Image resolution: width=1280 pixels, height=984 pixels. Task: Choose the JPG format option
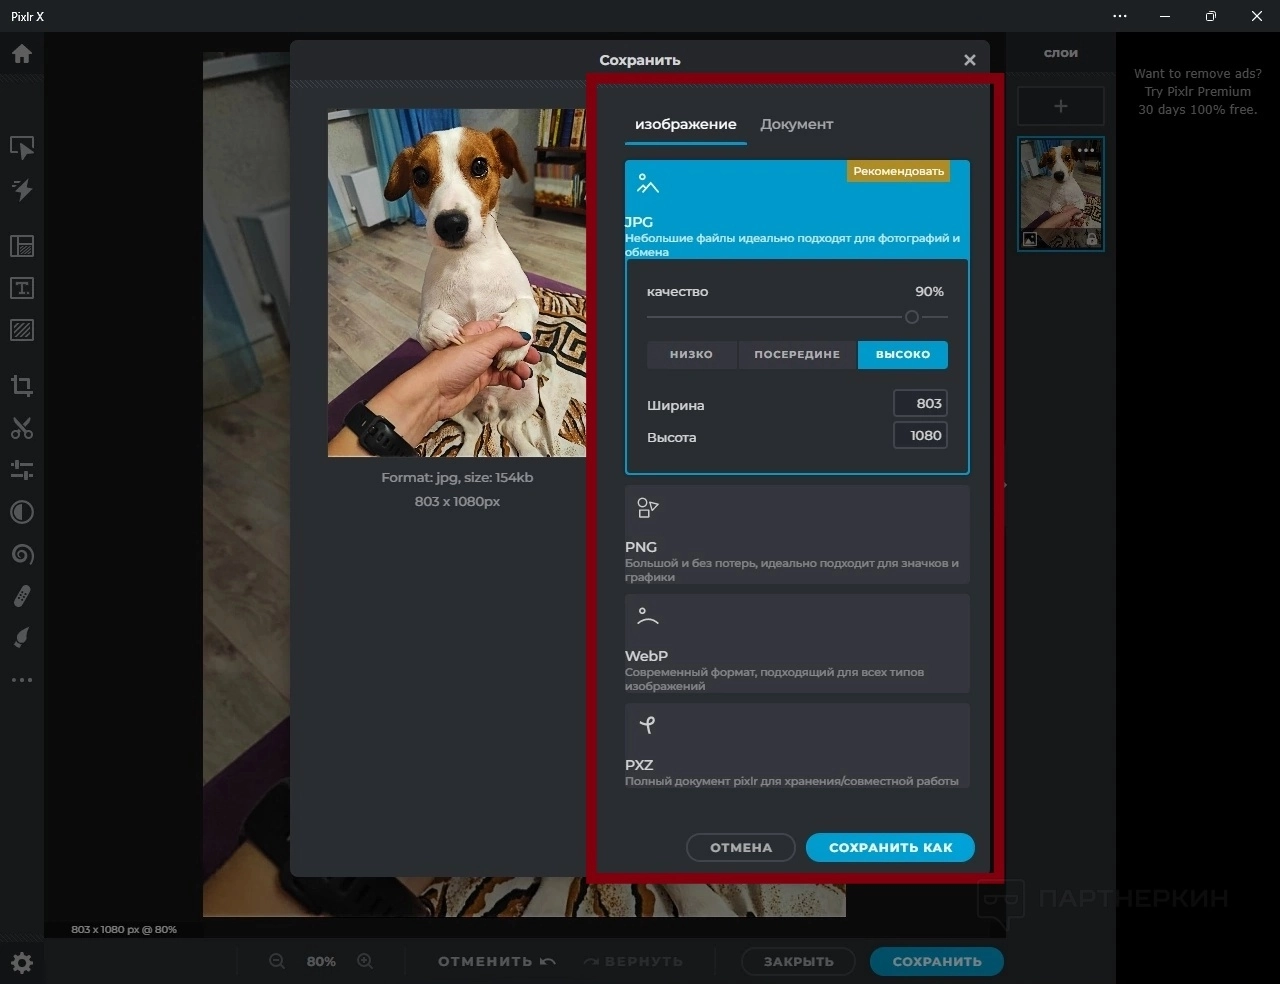tap(797, 209)
